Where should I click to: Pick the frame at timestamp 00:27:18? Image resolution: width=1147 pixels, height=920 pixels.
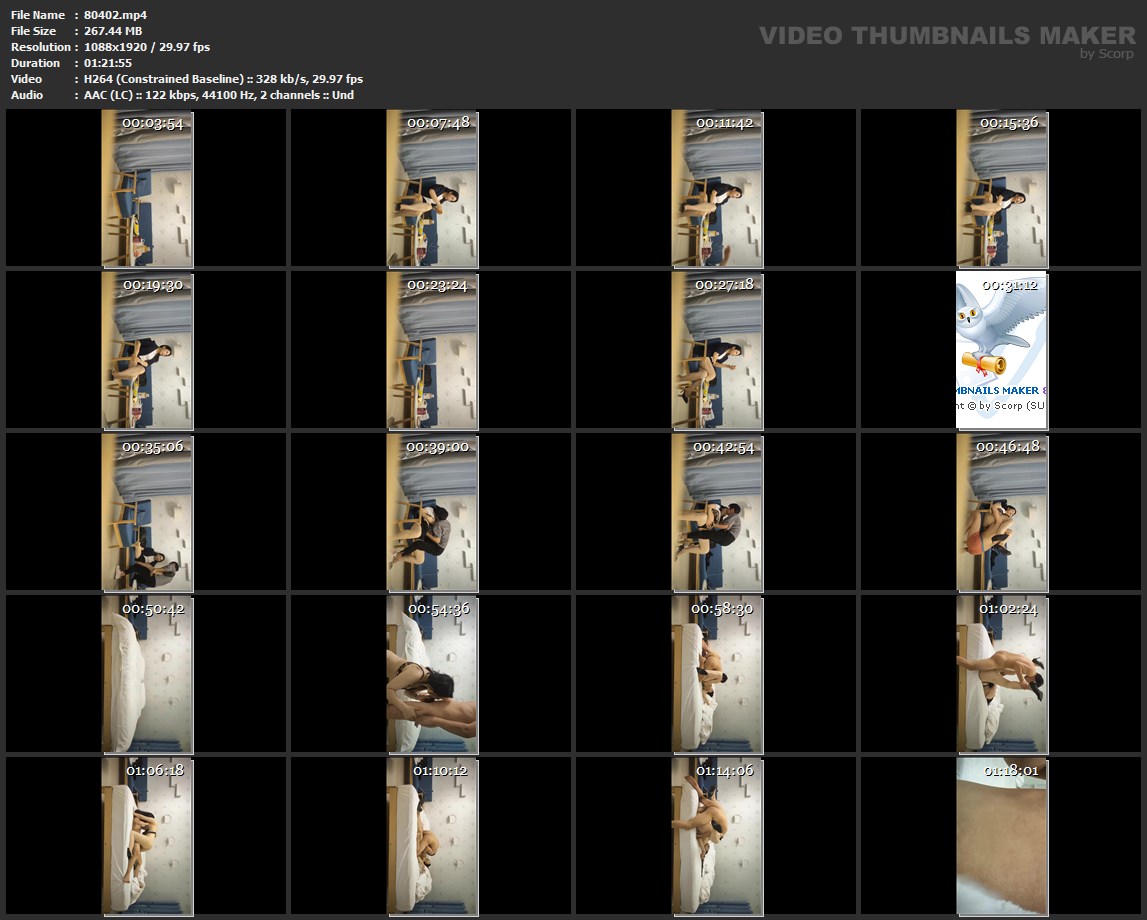(717, 350)
